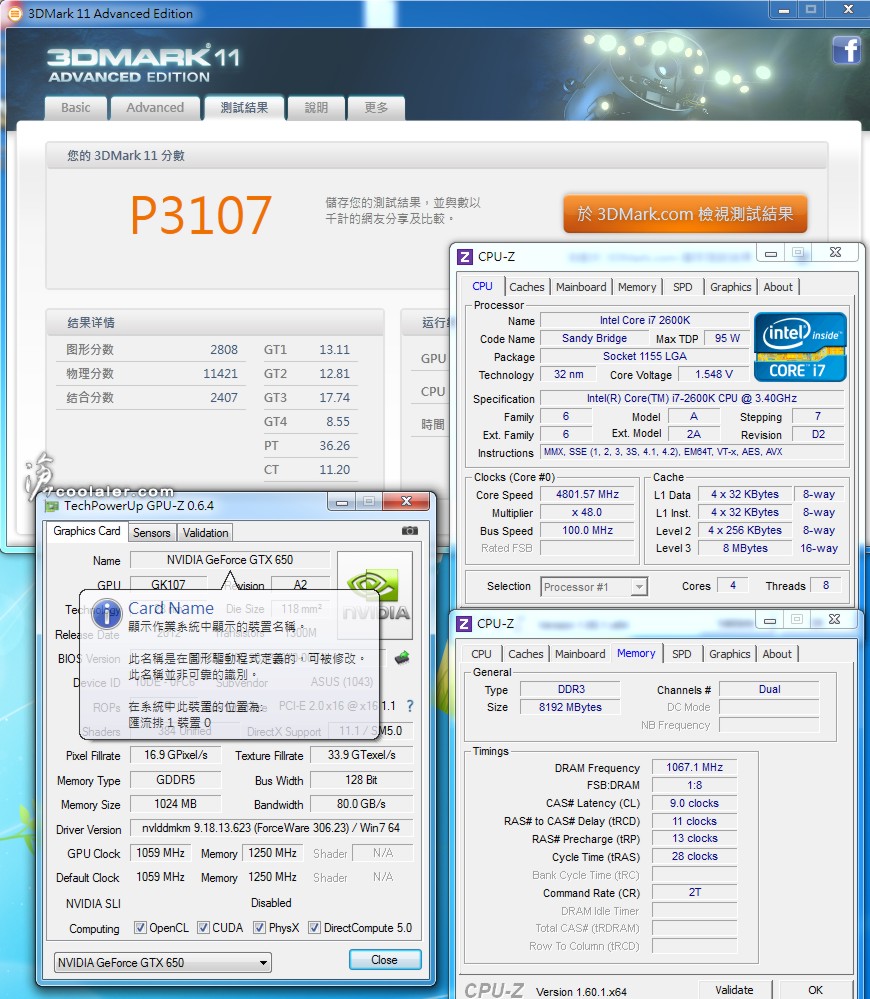Click the GPU-Z Name field NVIDIA GeForce GTX 650
Image resolution: width=870 pixels, height=999 pixels.
click(230, 560)
